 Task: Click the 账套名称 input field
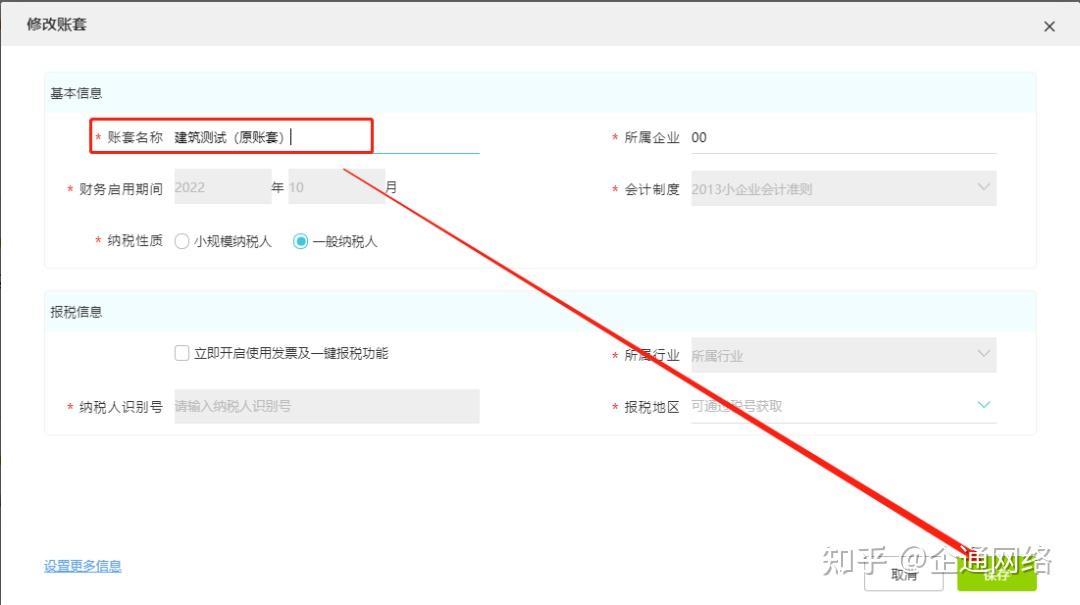point(326,136)
